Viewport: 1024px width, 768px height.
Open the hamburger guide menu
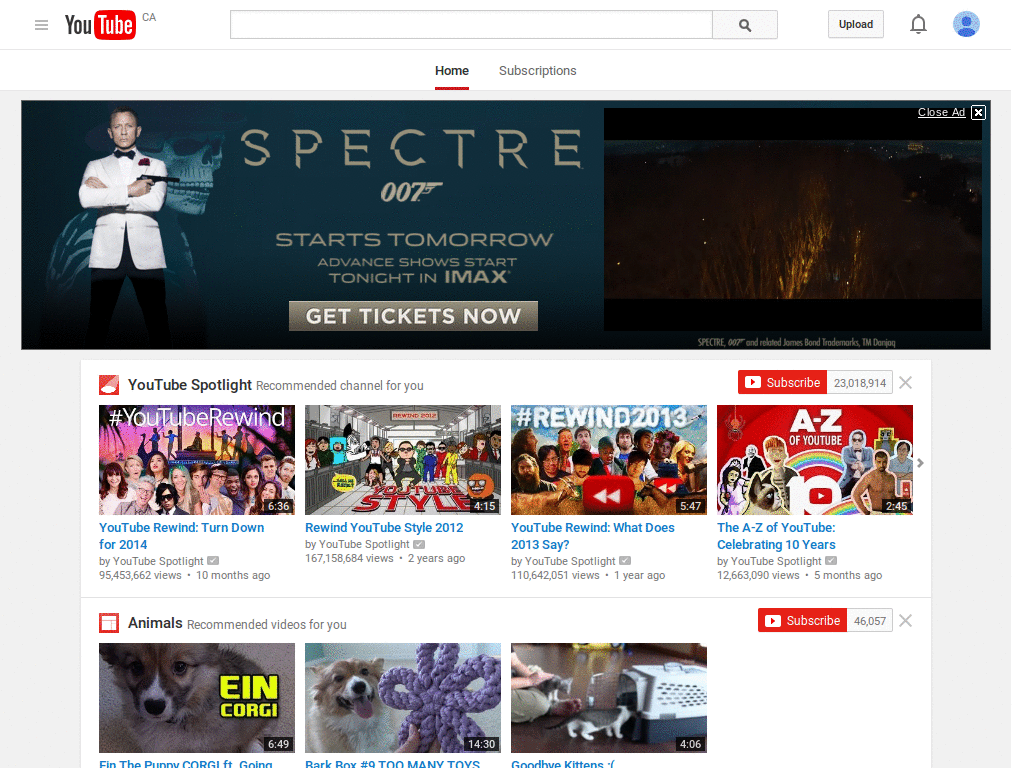[41, 25]
